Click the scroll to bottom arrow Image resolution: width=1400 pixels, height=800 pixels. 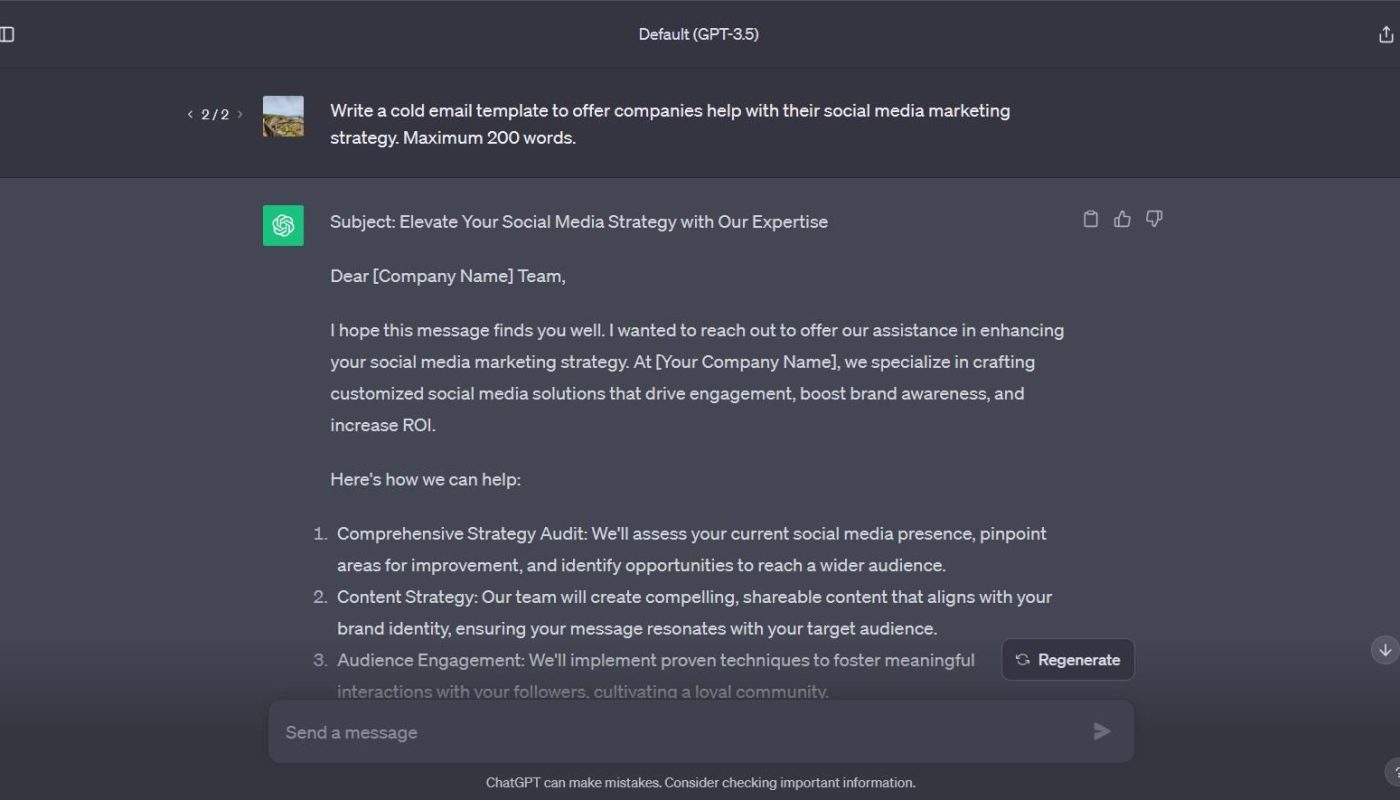tap(1385, 650)
